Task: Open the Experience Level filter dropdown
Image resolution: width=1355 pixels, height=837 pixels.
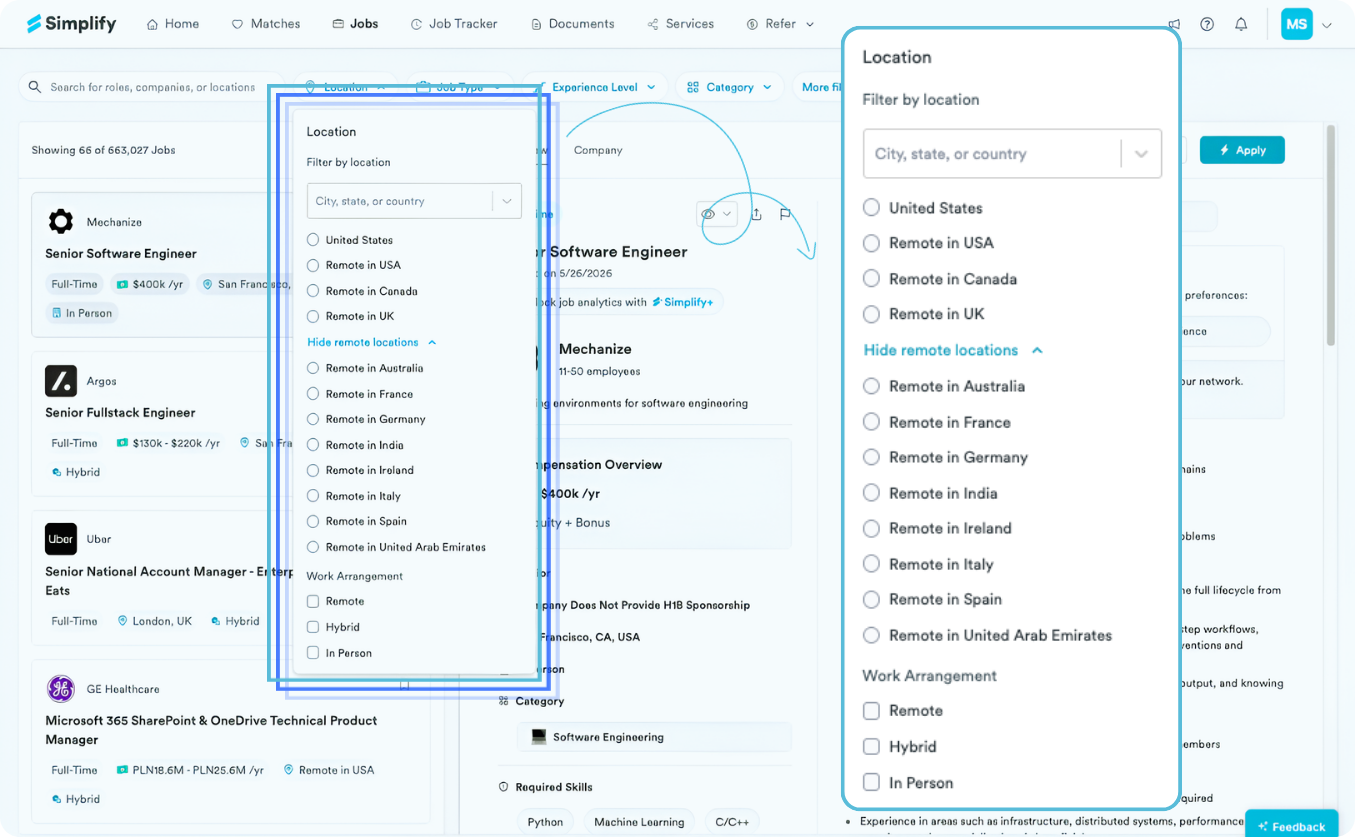Action: pos(596,87)
